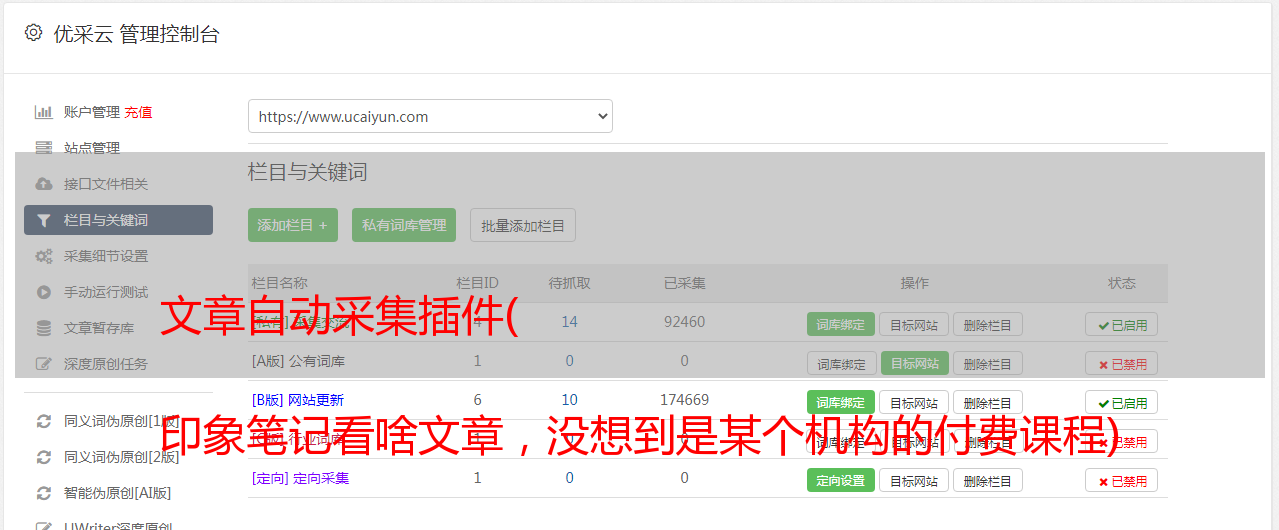Click the red 充值 link
The image size is (1279, 530).
coord(139,112)
